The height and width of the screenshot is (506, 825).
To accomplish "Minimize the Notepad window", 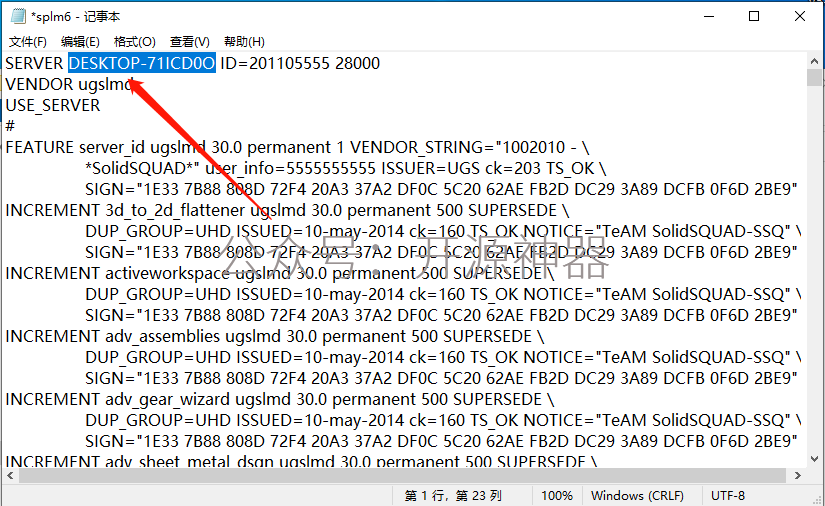I will click(x=709, y=16).
